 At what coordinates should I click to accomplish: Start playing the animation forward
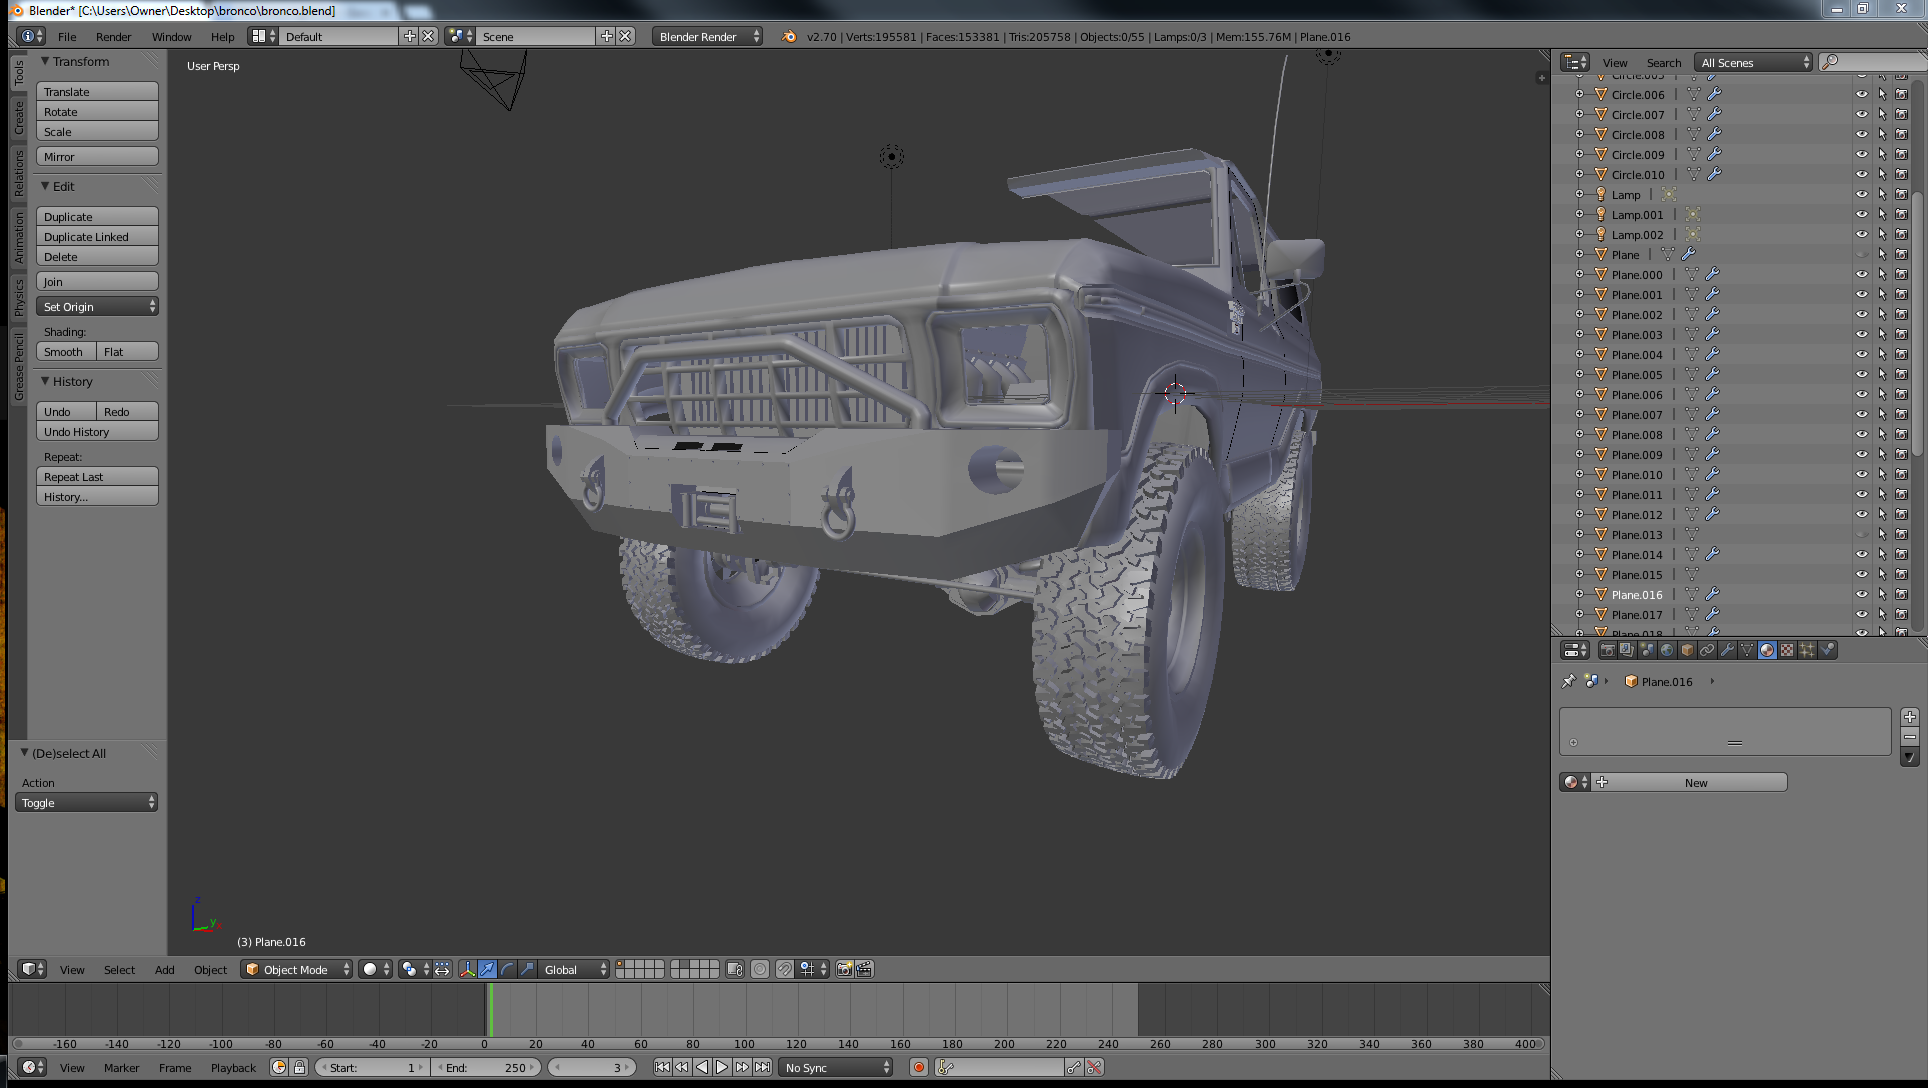click(722, 1067)
